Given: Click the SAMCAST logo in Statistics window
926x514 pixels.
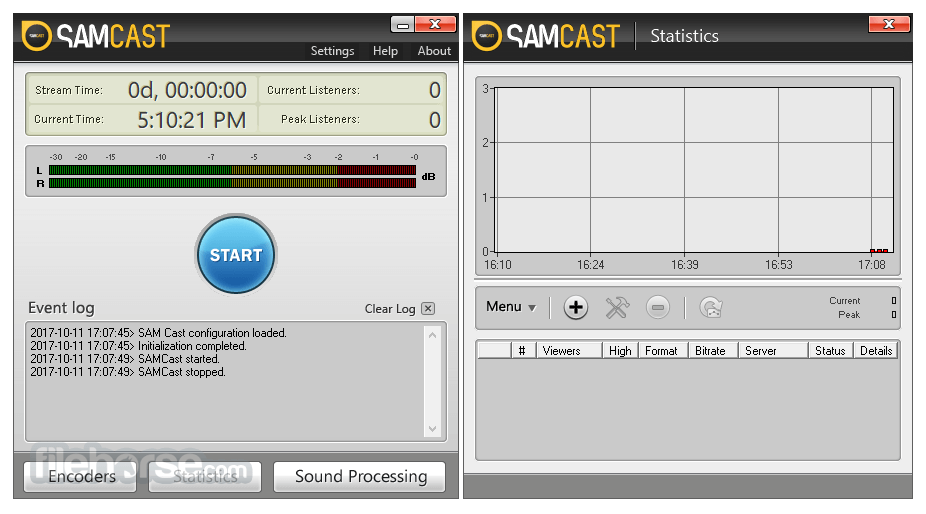Looking at the screenshot, I should click(x=546, y=36).
